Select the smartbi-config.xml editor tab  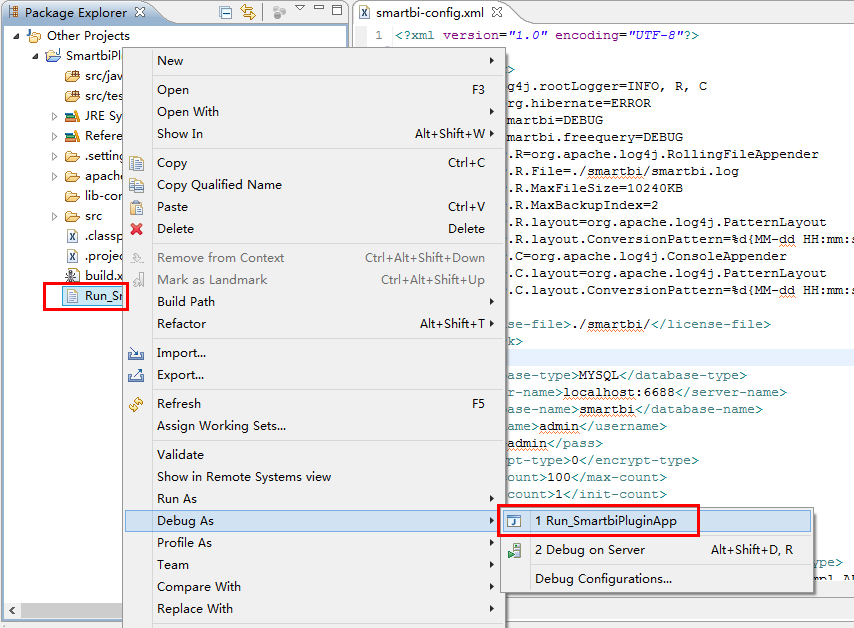(429, 13)
